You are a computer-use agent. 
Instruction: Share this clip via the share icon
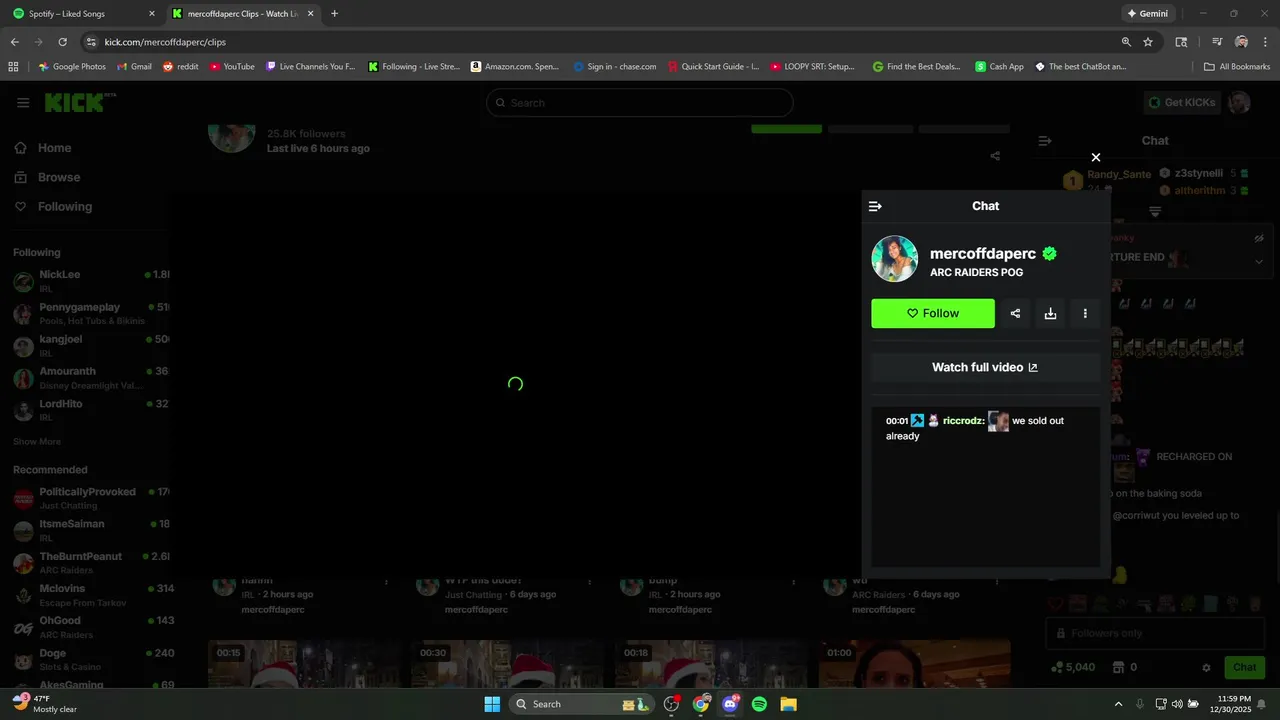(x=1015, y=313)
